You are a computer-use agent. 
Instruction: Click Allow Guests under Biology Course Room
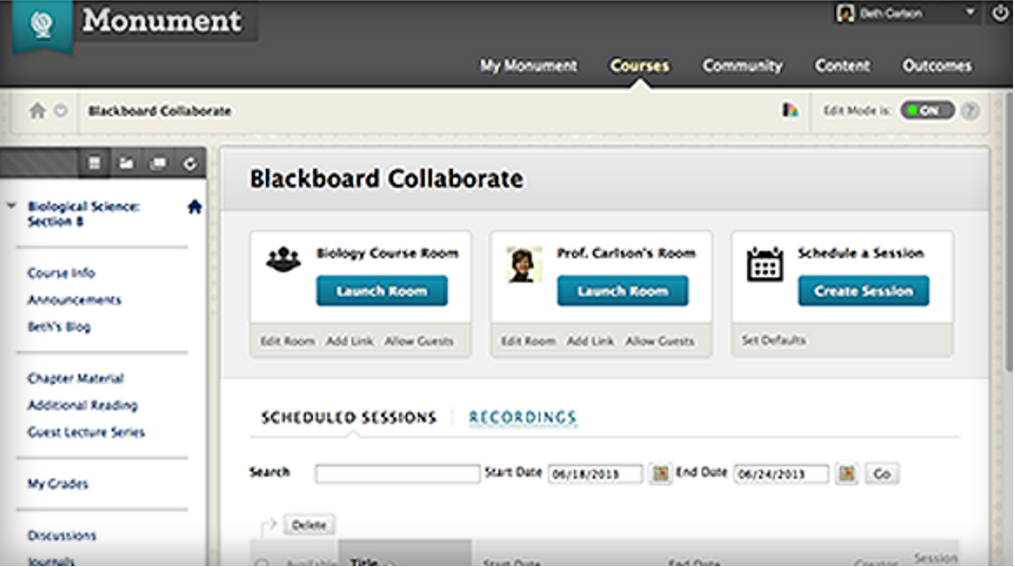click(x=419, y=341)
